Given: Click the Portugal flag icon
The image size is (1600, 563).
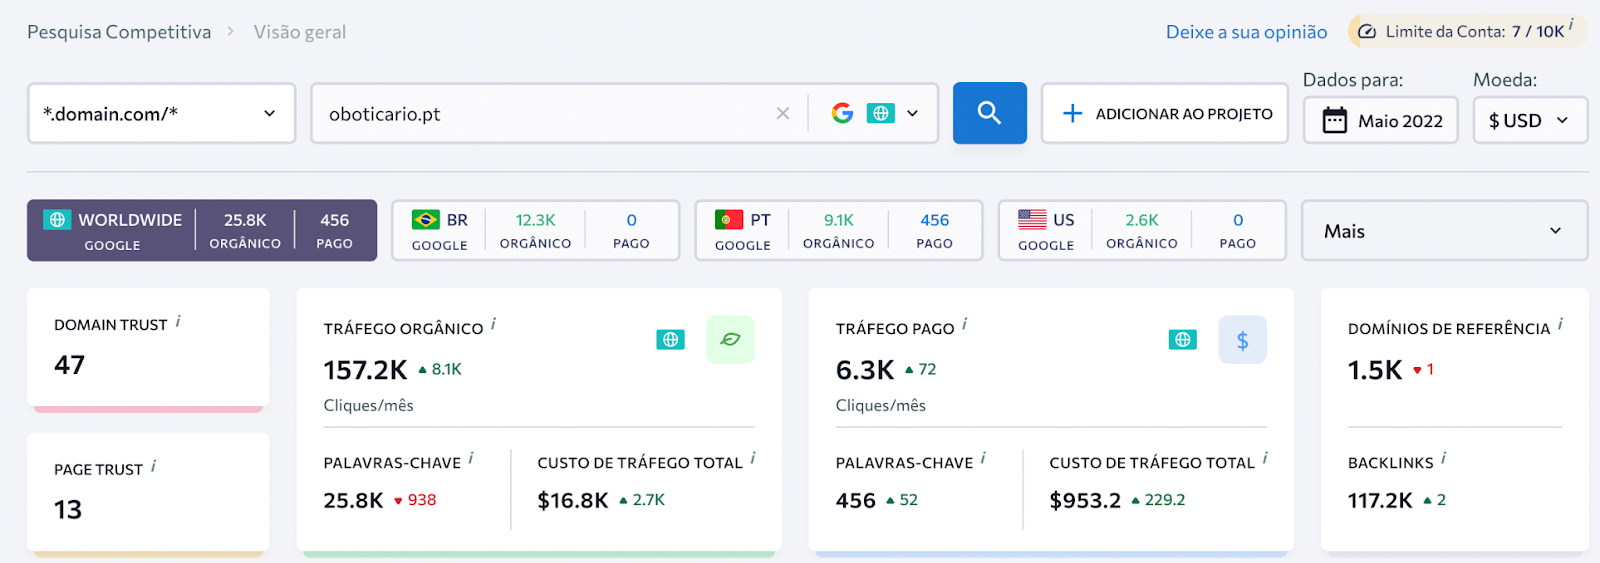Looking at the screenshot, I should (x=729, y=219).
